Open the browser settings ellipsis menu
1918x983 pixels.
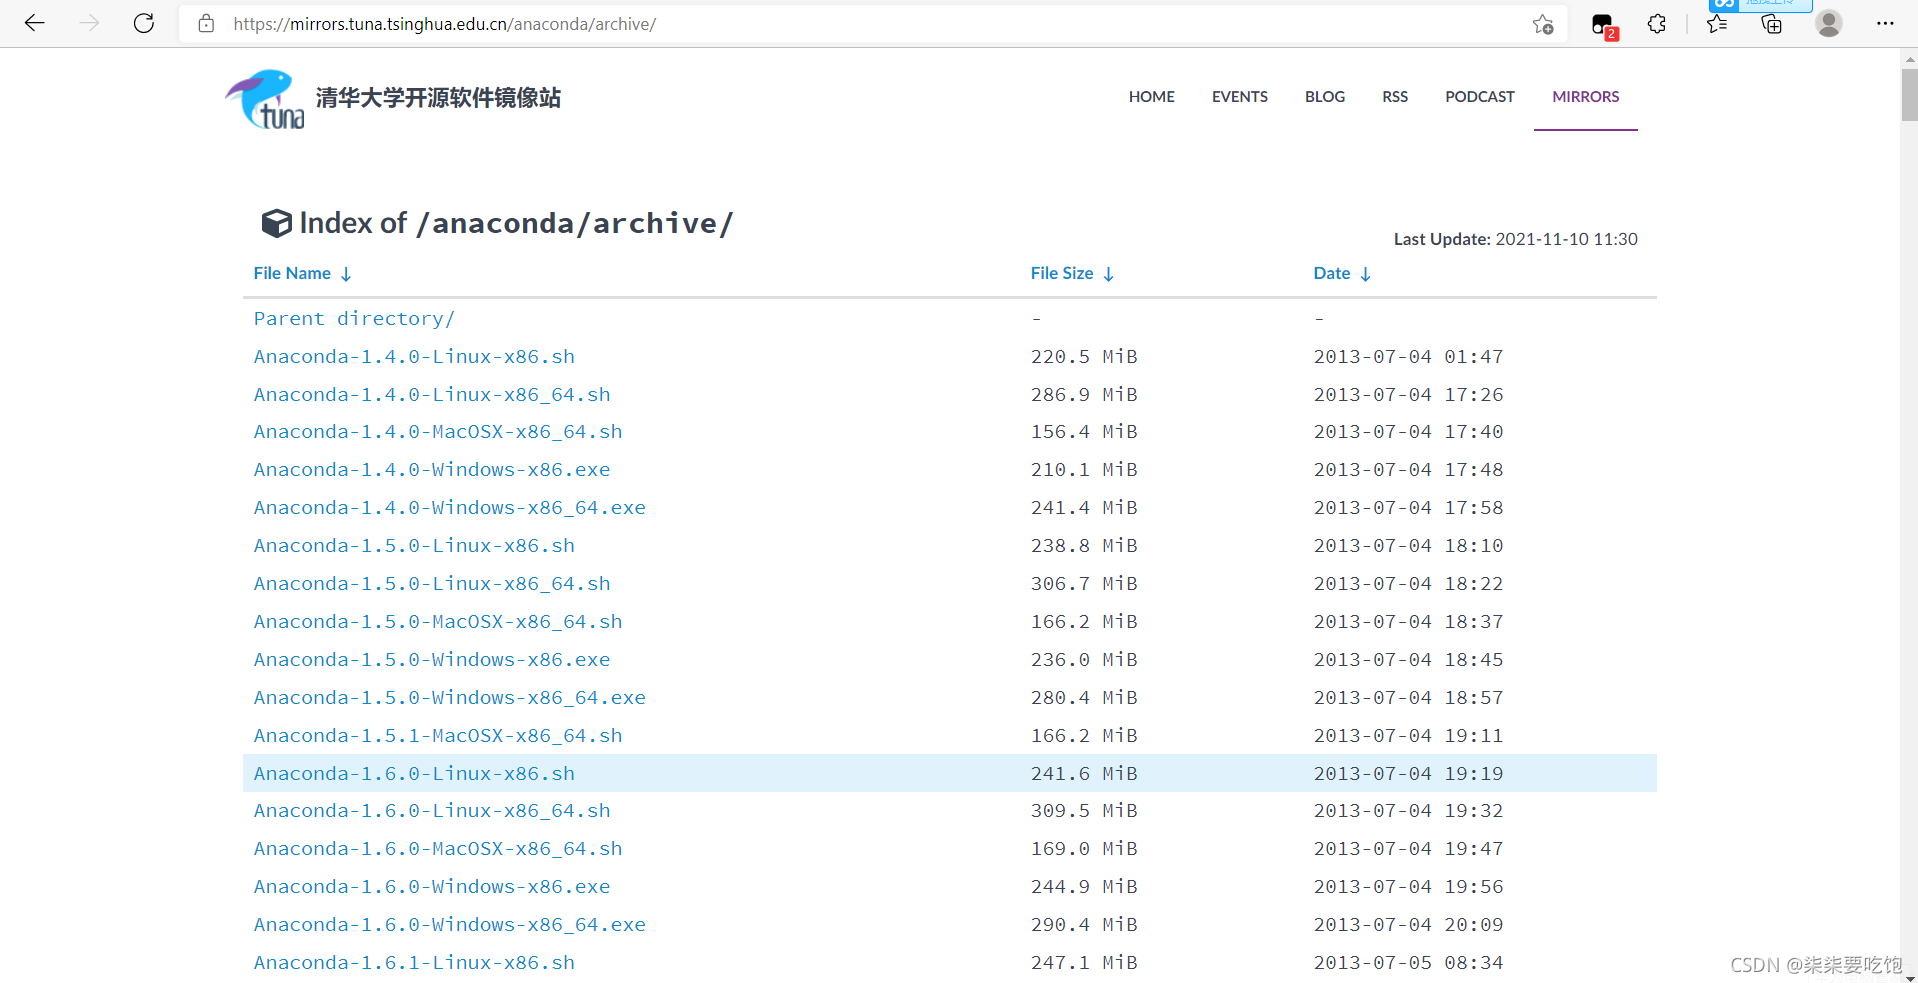(x=1885, y=24)
